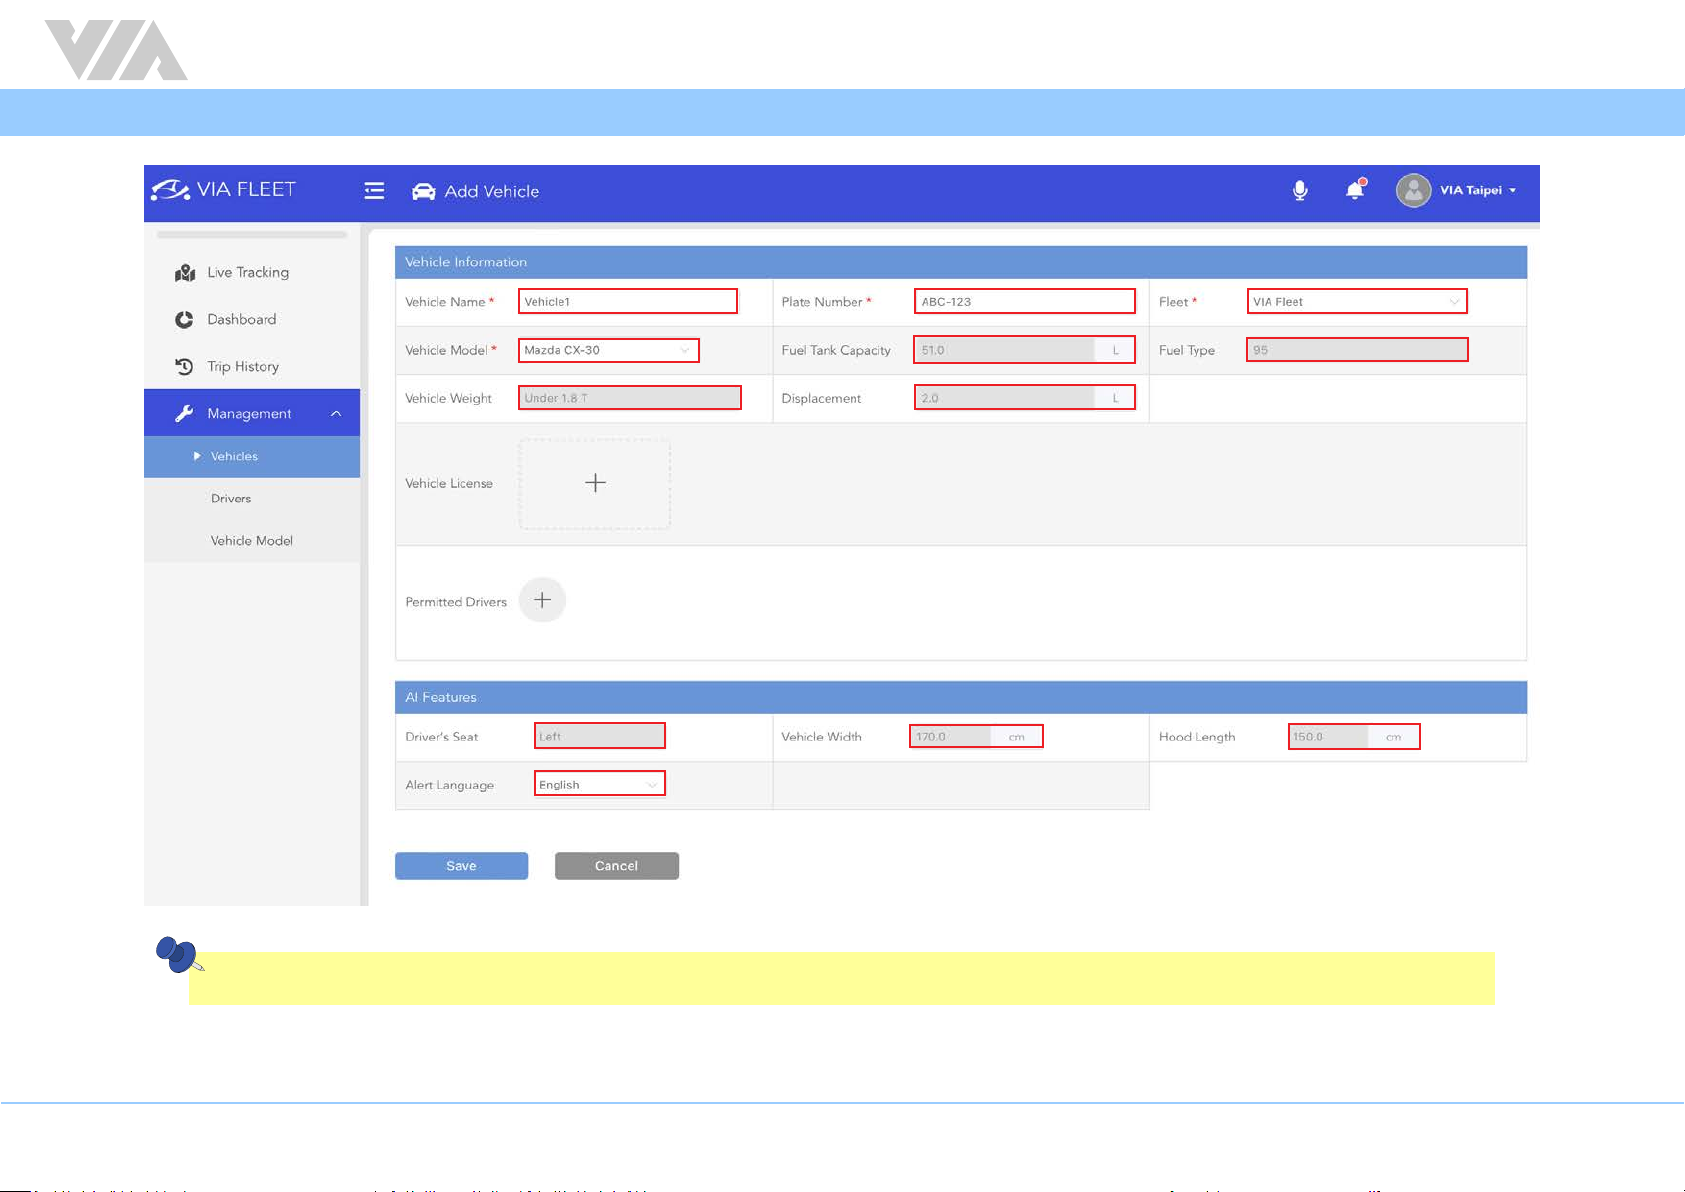Open the Fleet dropdown showing VIA Fleet

tap(1357, 301)
